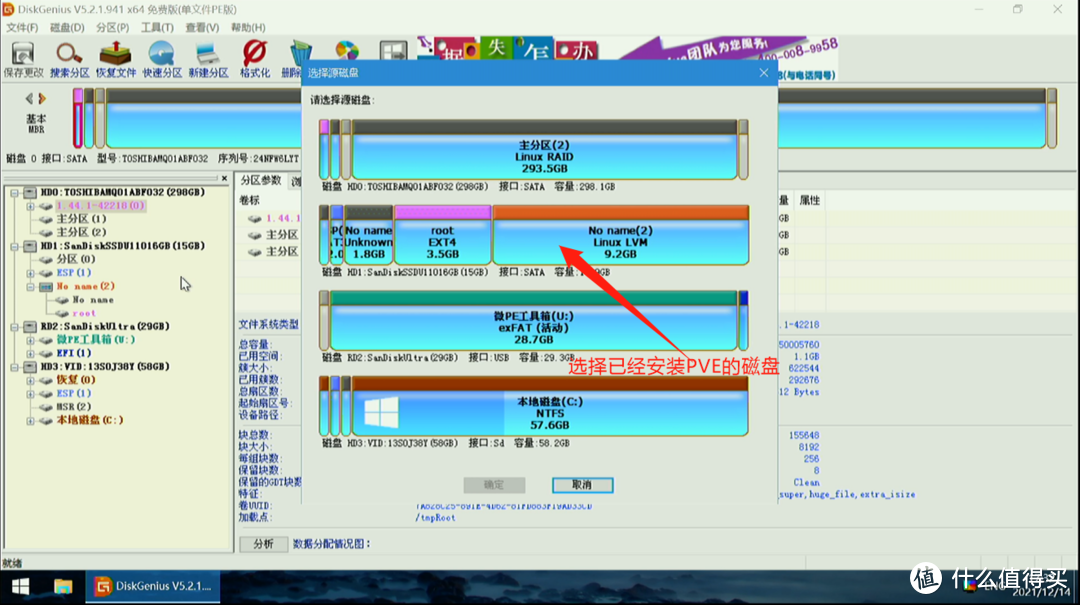Screen dimensions: 1080x605
Task: Click the 取消 button in dialog
Action: [582, 485]
